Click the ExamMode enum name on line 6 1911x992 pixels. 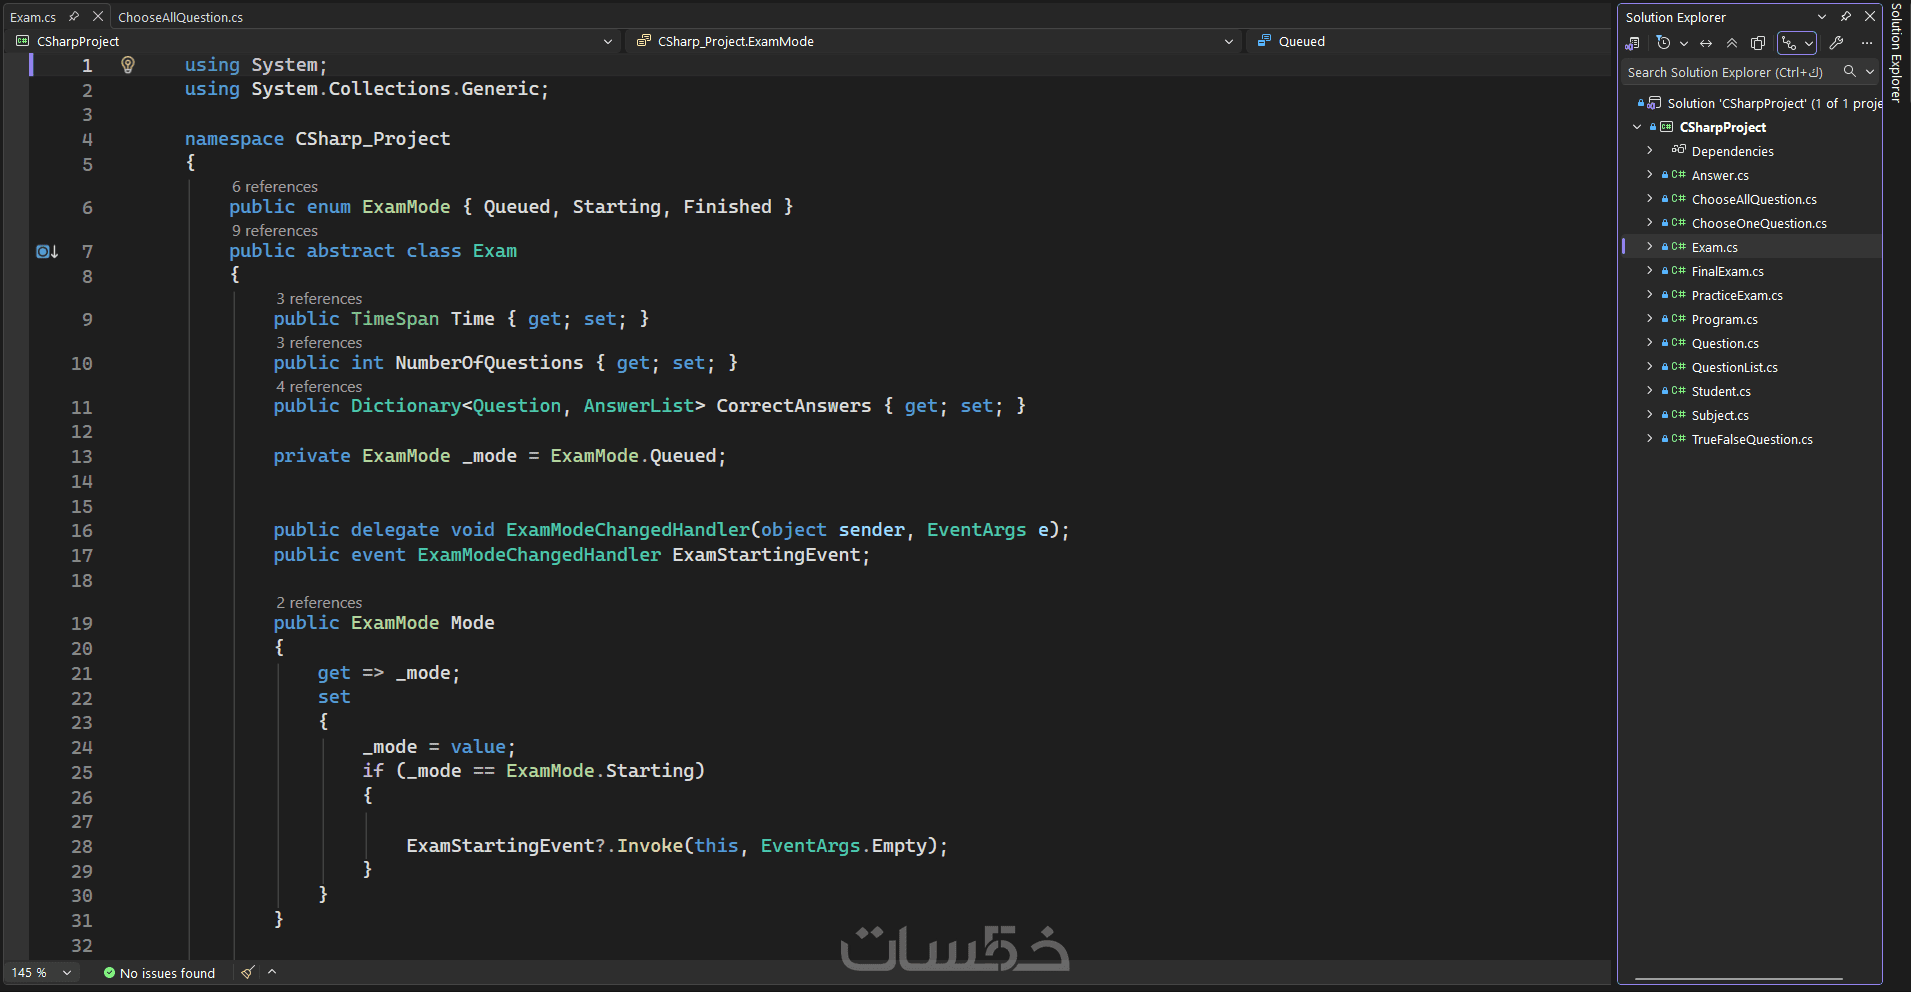click(x=406, y=207)
